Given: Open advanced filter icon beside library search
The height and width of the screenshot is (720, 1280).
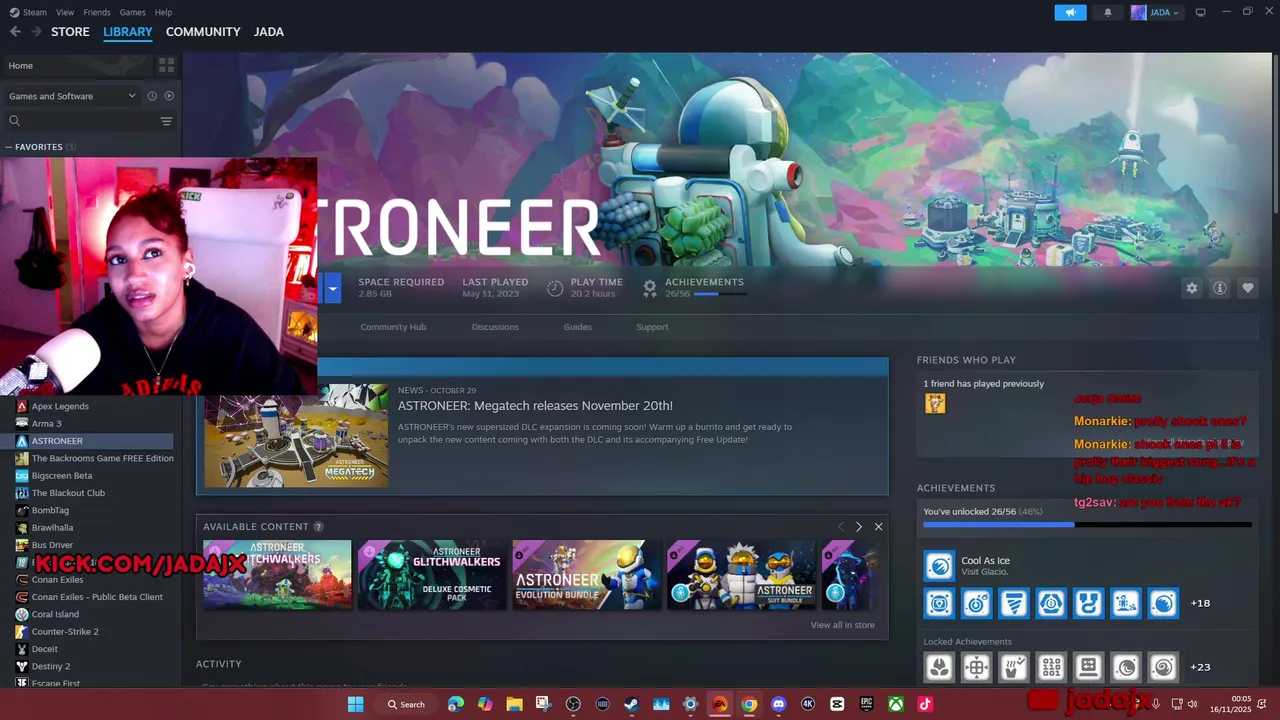Looking at the screenshot, I should (x=166, y=121).
